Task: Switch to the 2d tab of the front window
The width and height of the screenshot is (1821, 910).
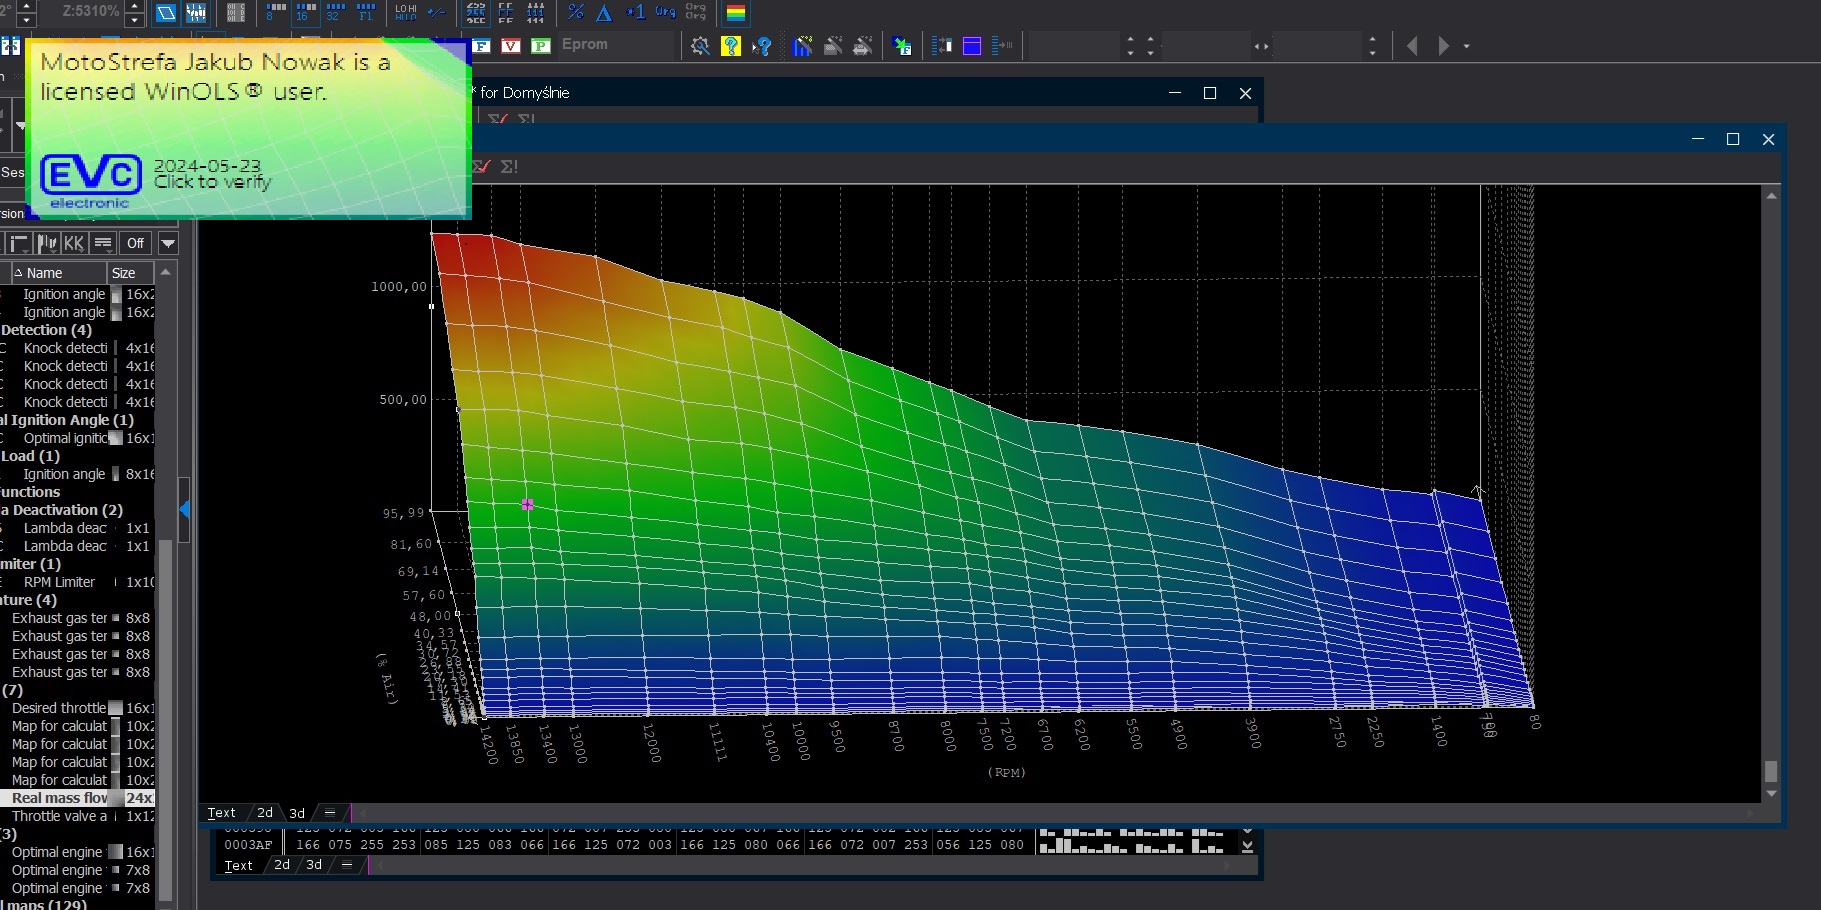Action: point(265,813)
